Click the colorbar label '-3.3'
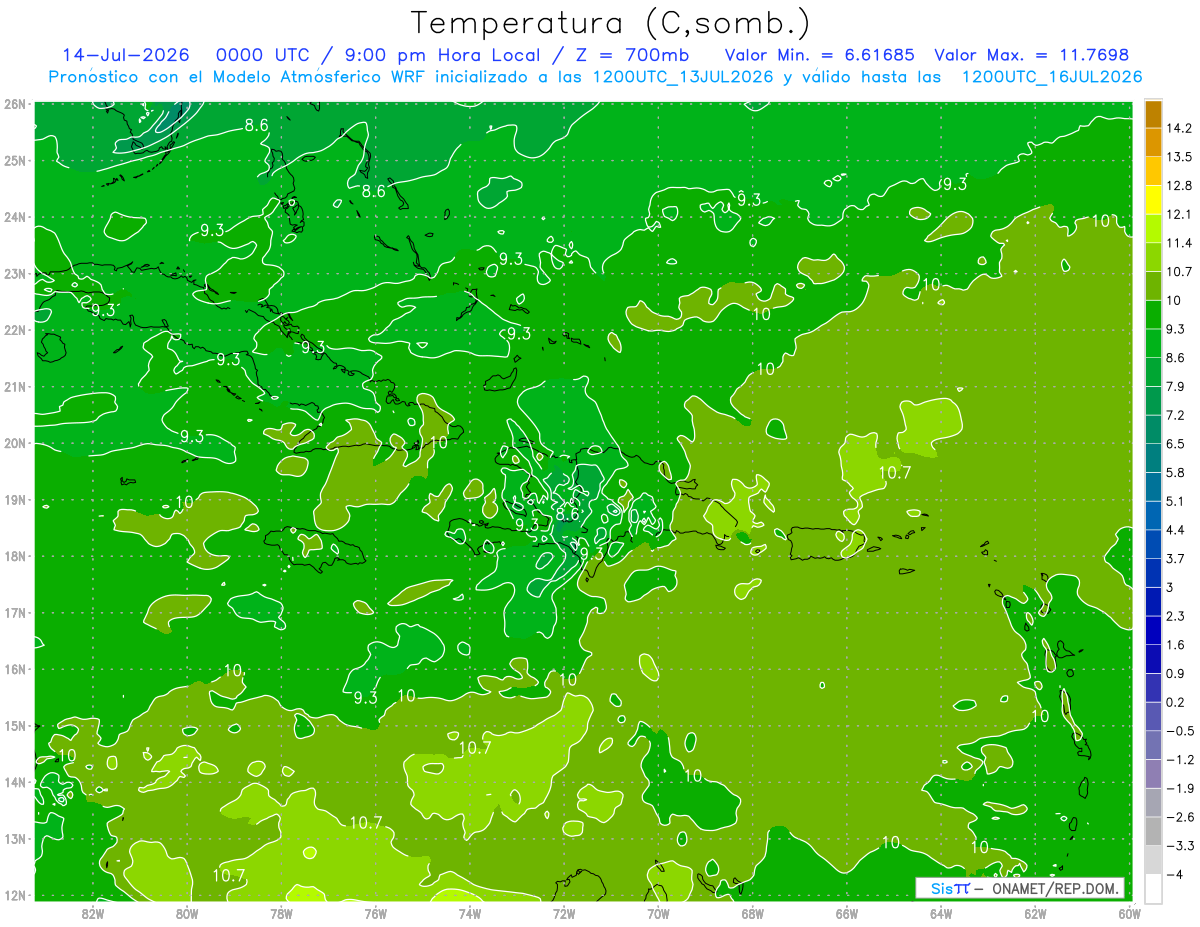The height and width of the screenshot is (927, 1200). coord(1180,846)
